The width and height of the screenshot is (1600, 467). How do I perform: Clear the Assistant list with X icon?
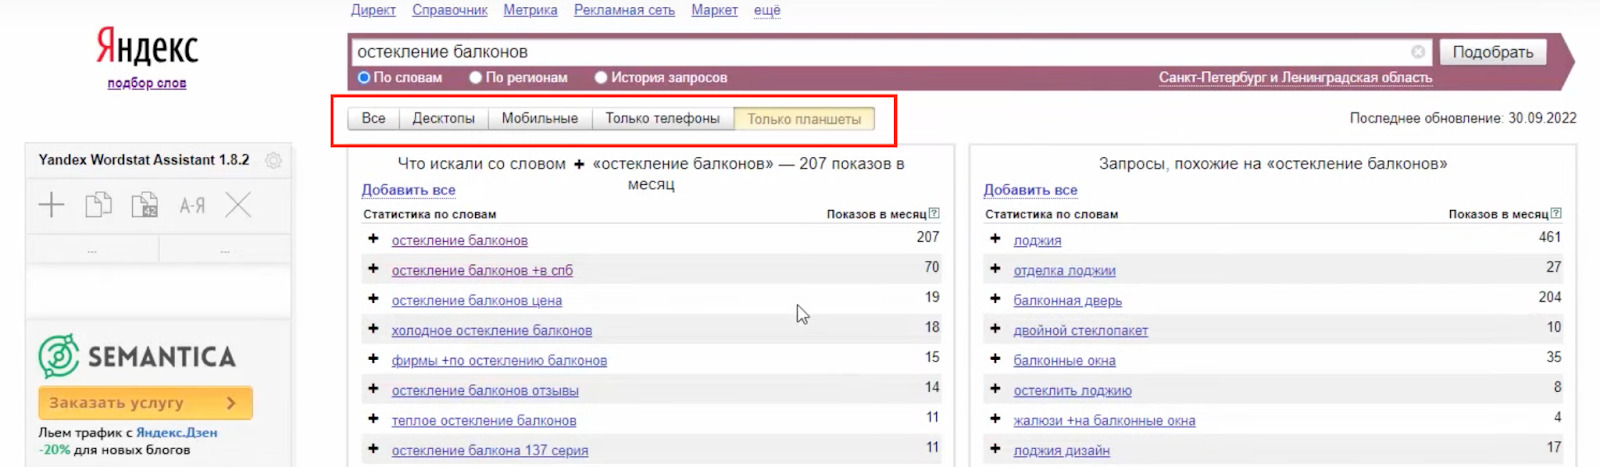238,205
